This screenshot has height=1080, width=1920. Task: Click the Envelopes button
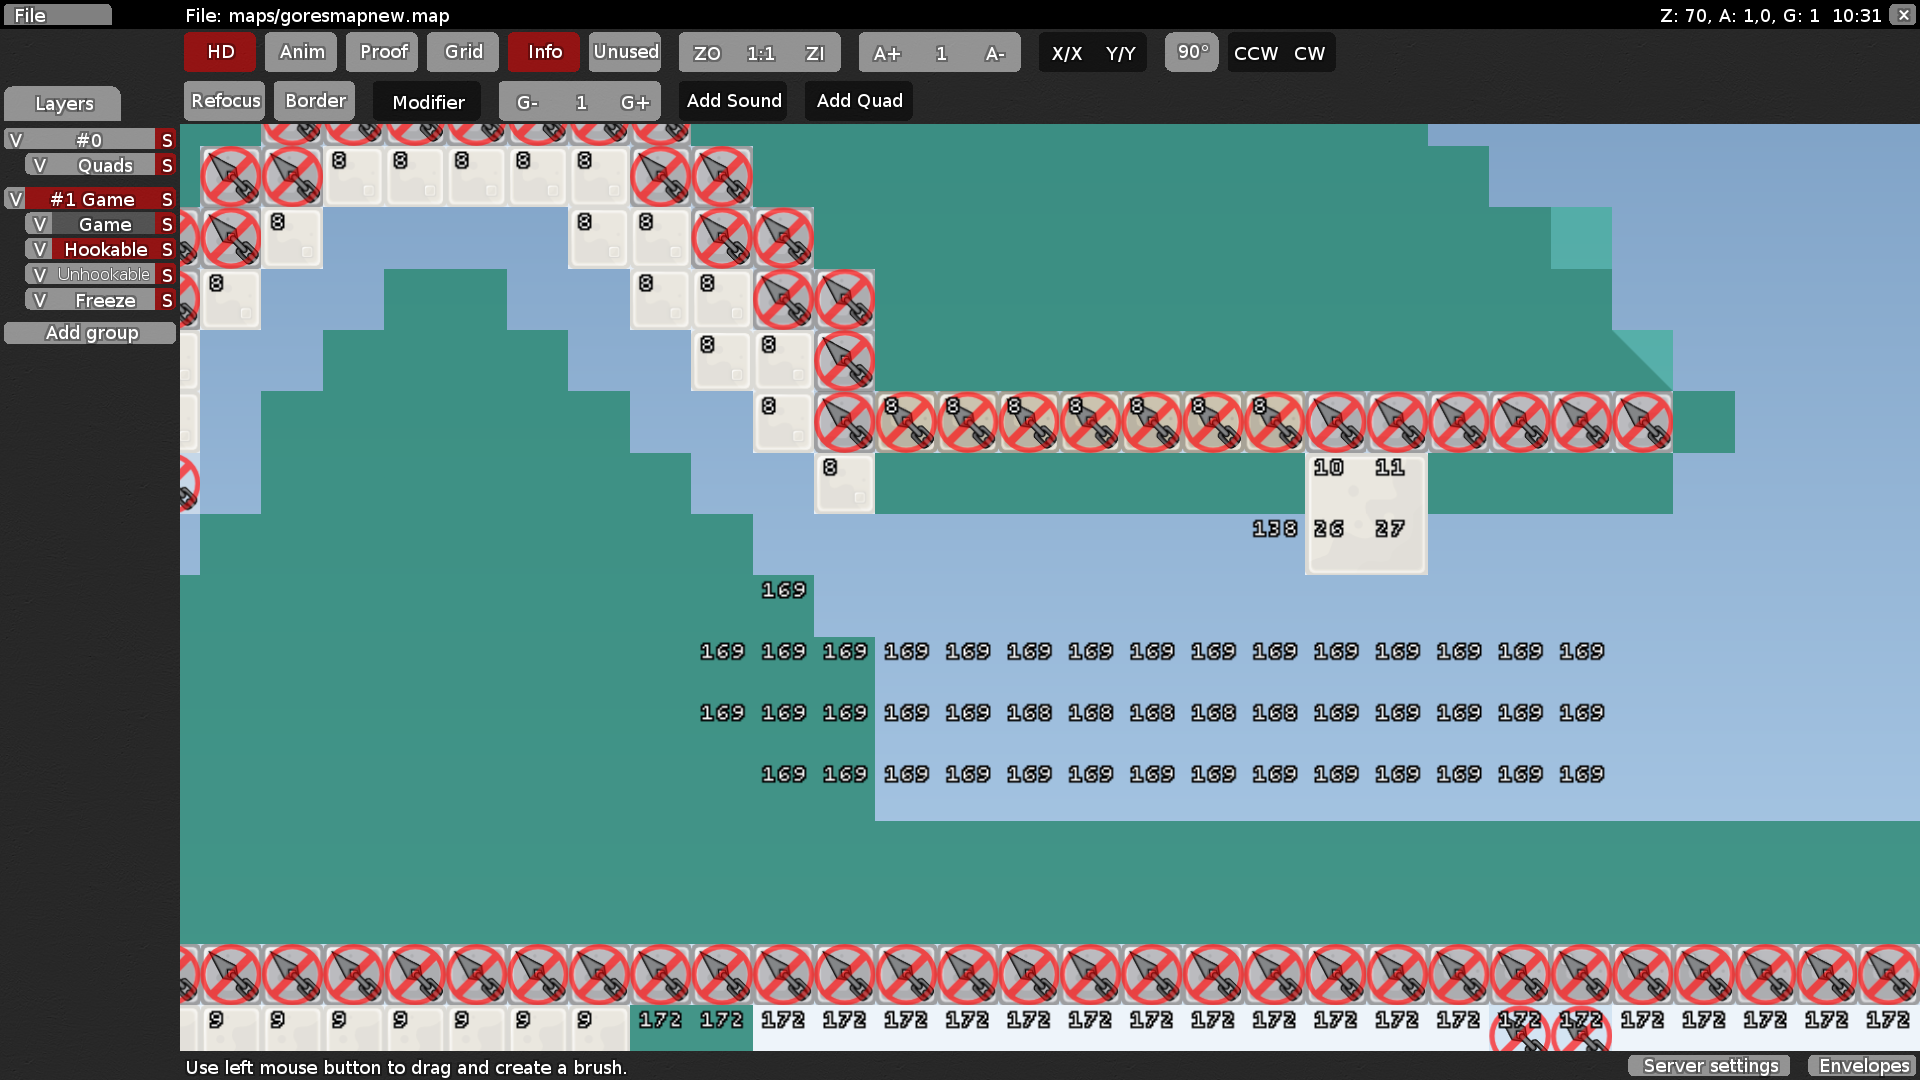tap(1863, 1066)
